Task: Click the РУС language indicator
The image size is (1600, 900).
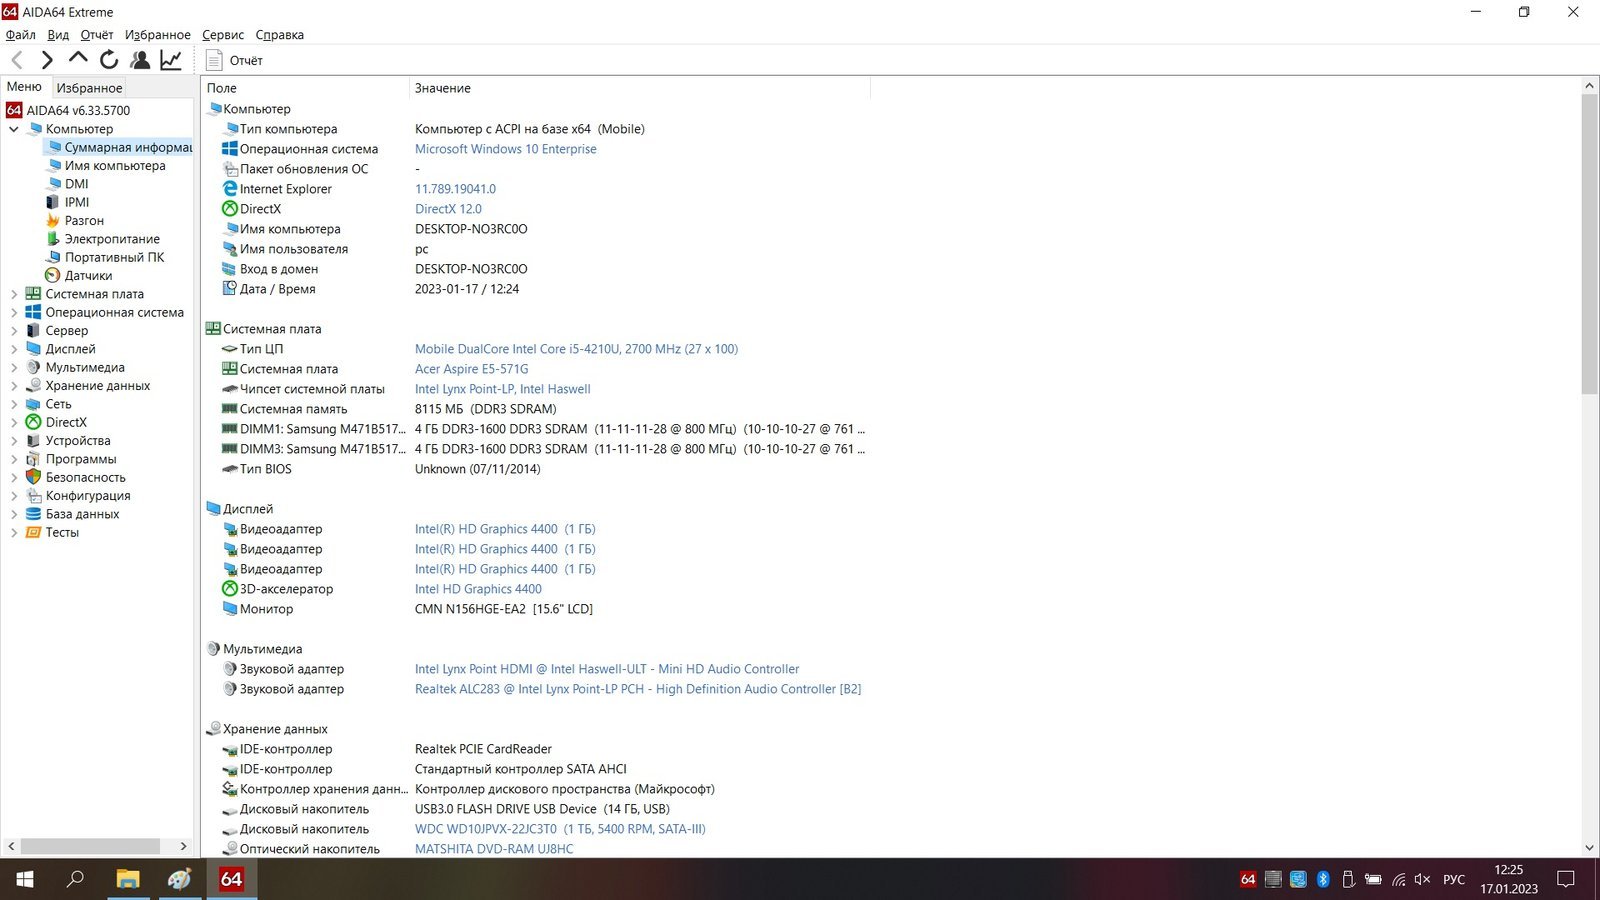Action: (1454, 880)
